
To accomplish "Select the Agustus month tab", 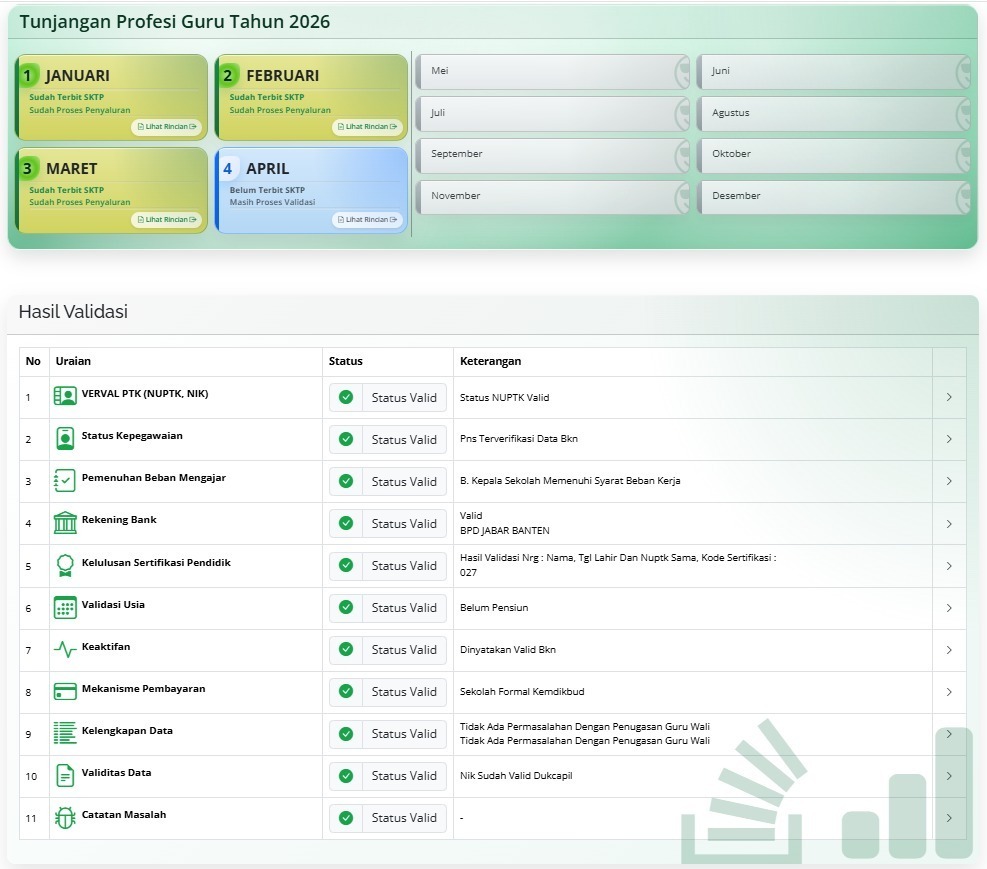I will (x=832, y=113).
